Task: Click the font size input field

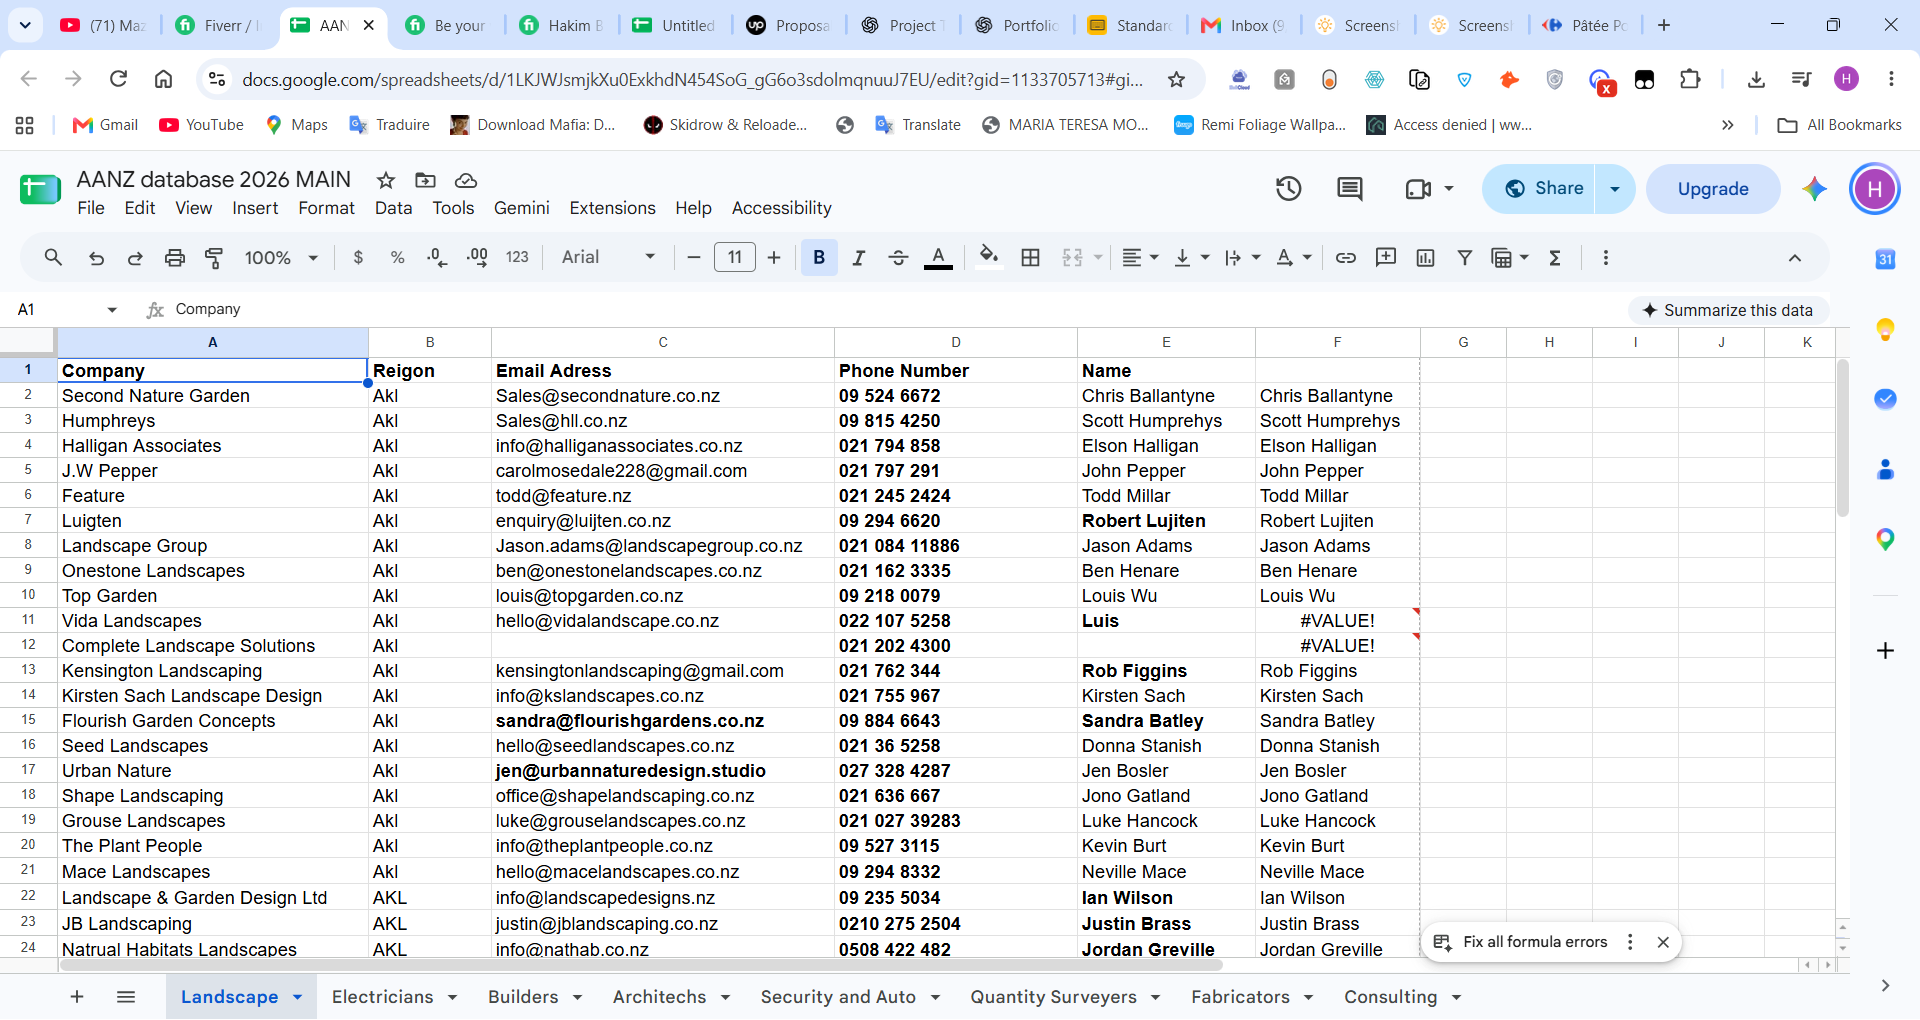Action: 735,258
